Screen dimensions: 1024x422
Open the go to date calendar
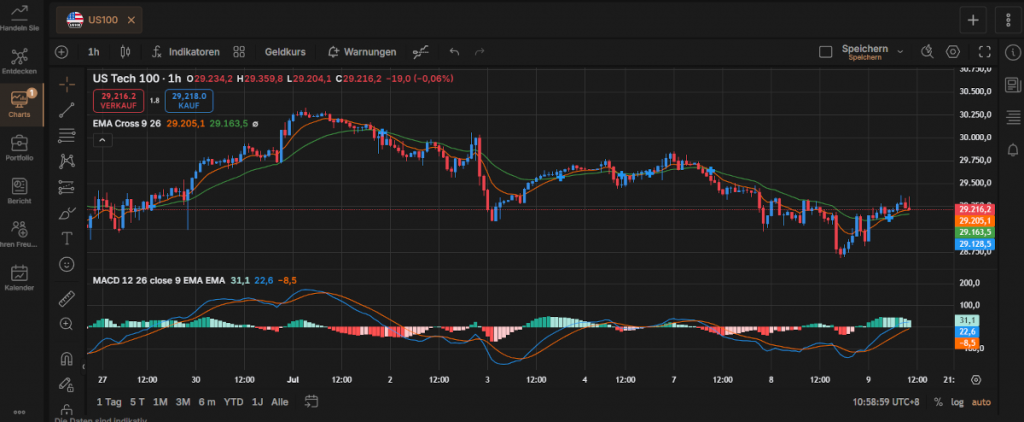coord(312,401)
